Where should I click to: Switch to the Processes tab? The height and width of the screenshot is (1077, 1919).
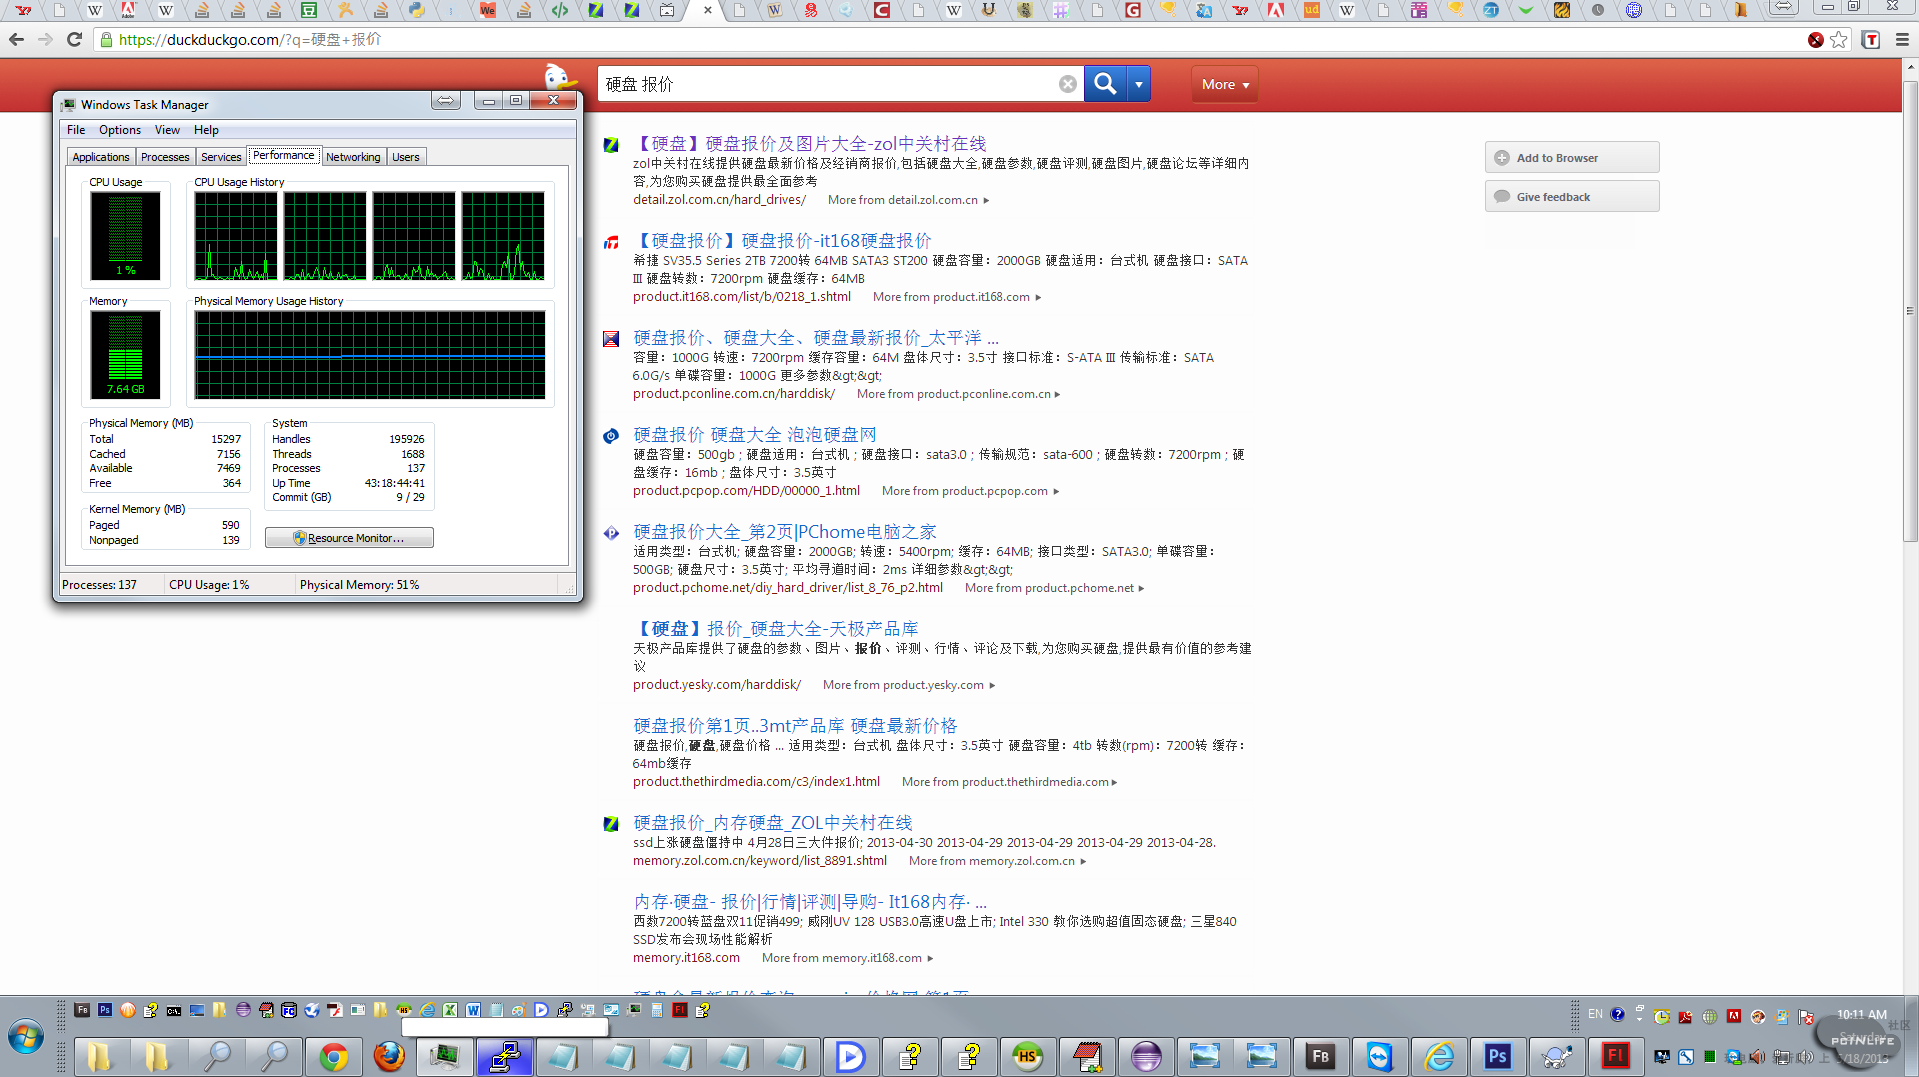[x=165, y=157]
